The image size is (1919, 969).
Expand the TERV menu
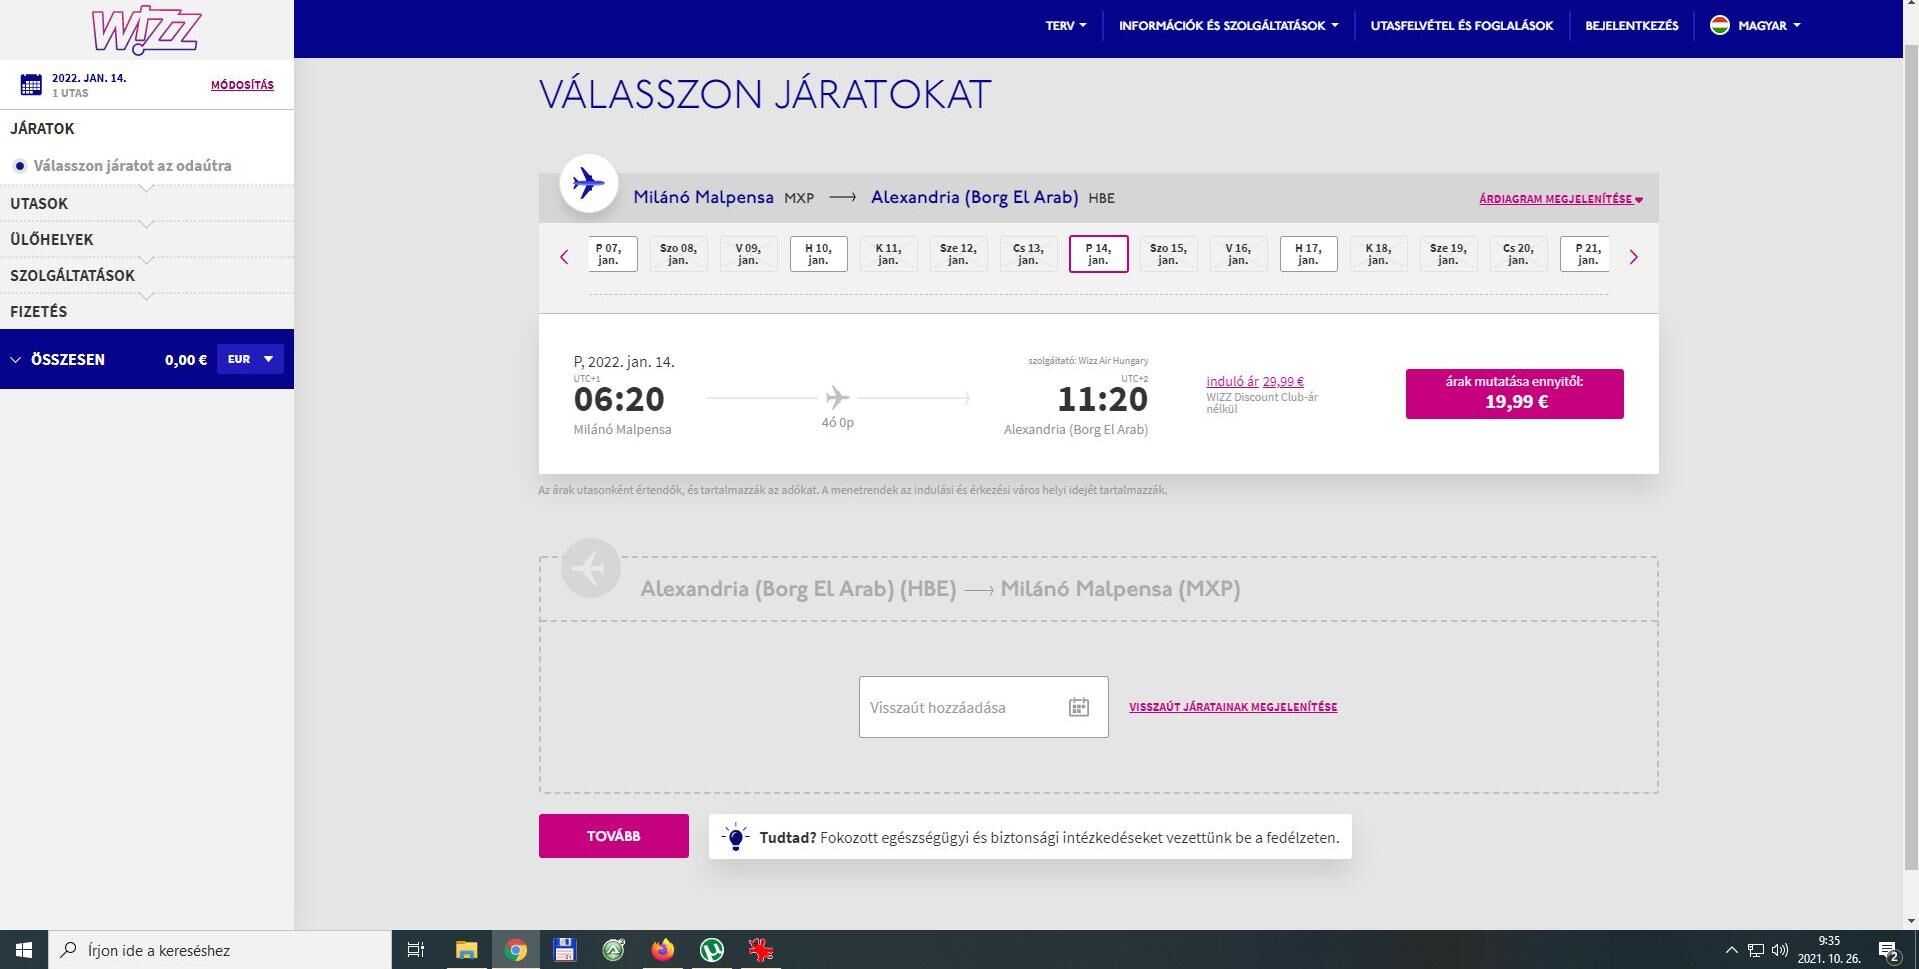pyautogui.click(x=1066, y=26)
